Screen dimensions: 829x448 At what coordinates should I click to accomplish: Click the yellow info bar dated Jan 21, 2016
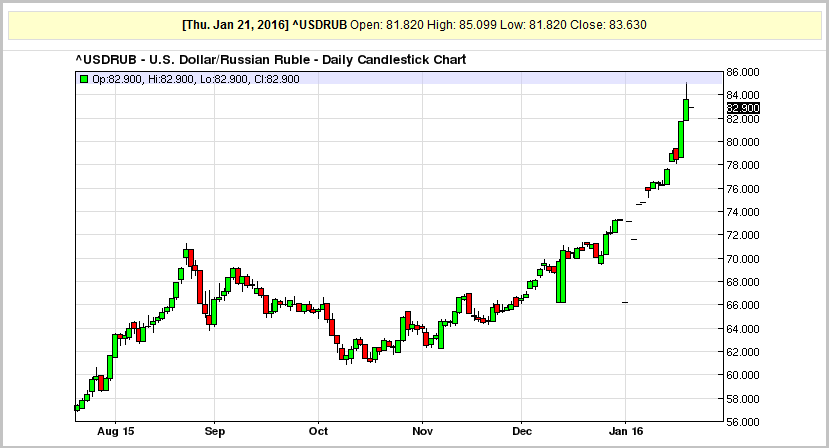[414, 25]
